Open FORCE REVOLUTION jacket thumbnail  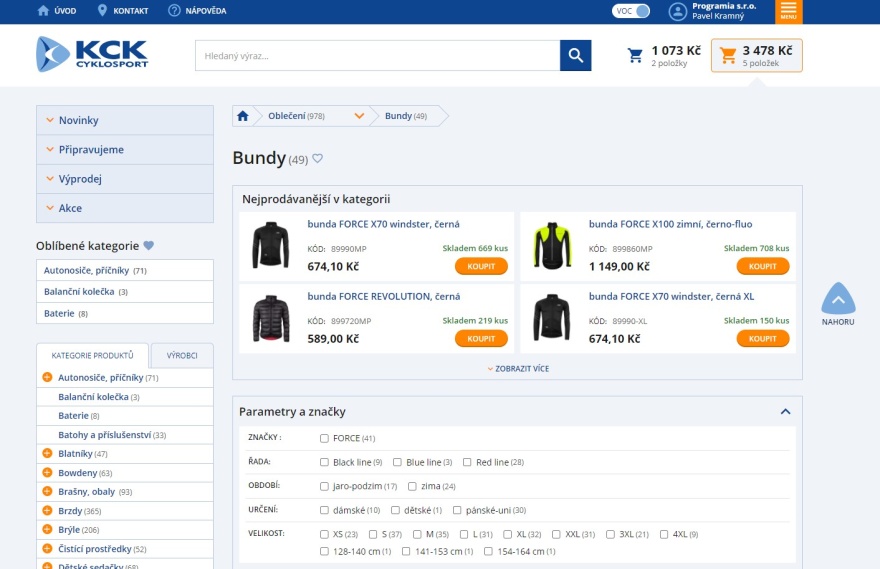[271, 318]
